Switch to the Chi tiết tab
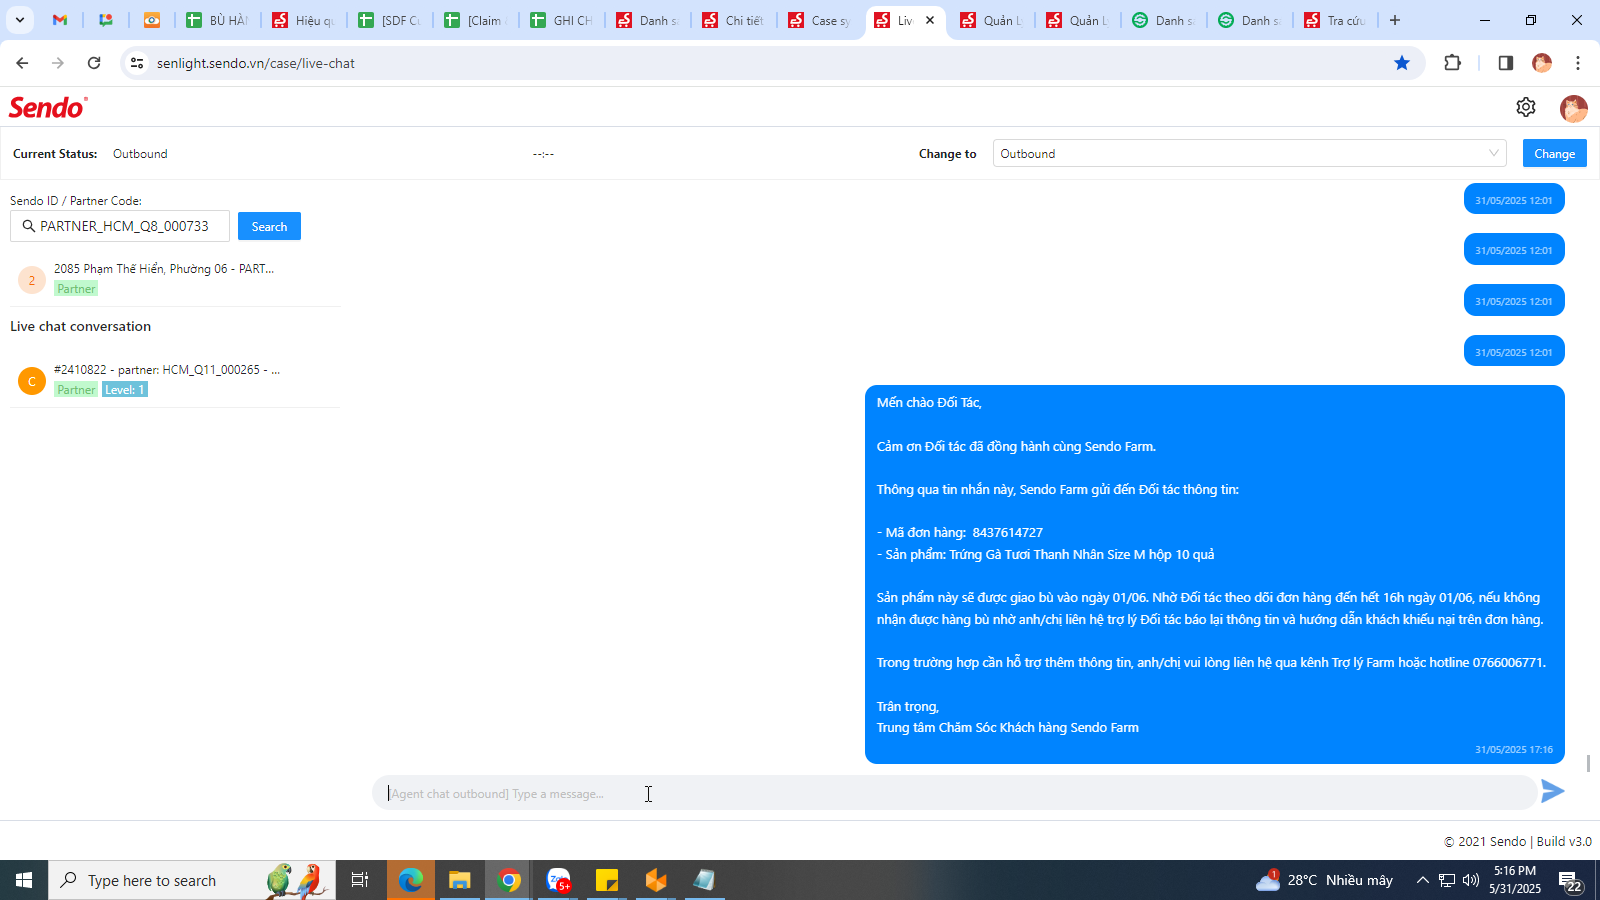 733,20
